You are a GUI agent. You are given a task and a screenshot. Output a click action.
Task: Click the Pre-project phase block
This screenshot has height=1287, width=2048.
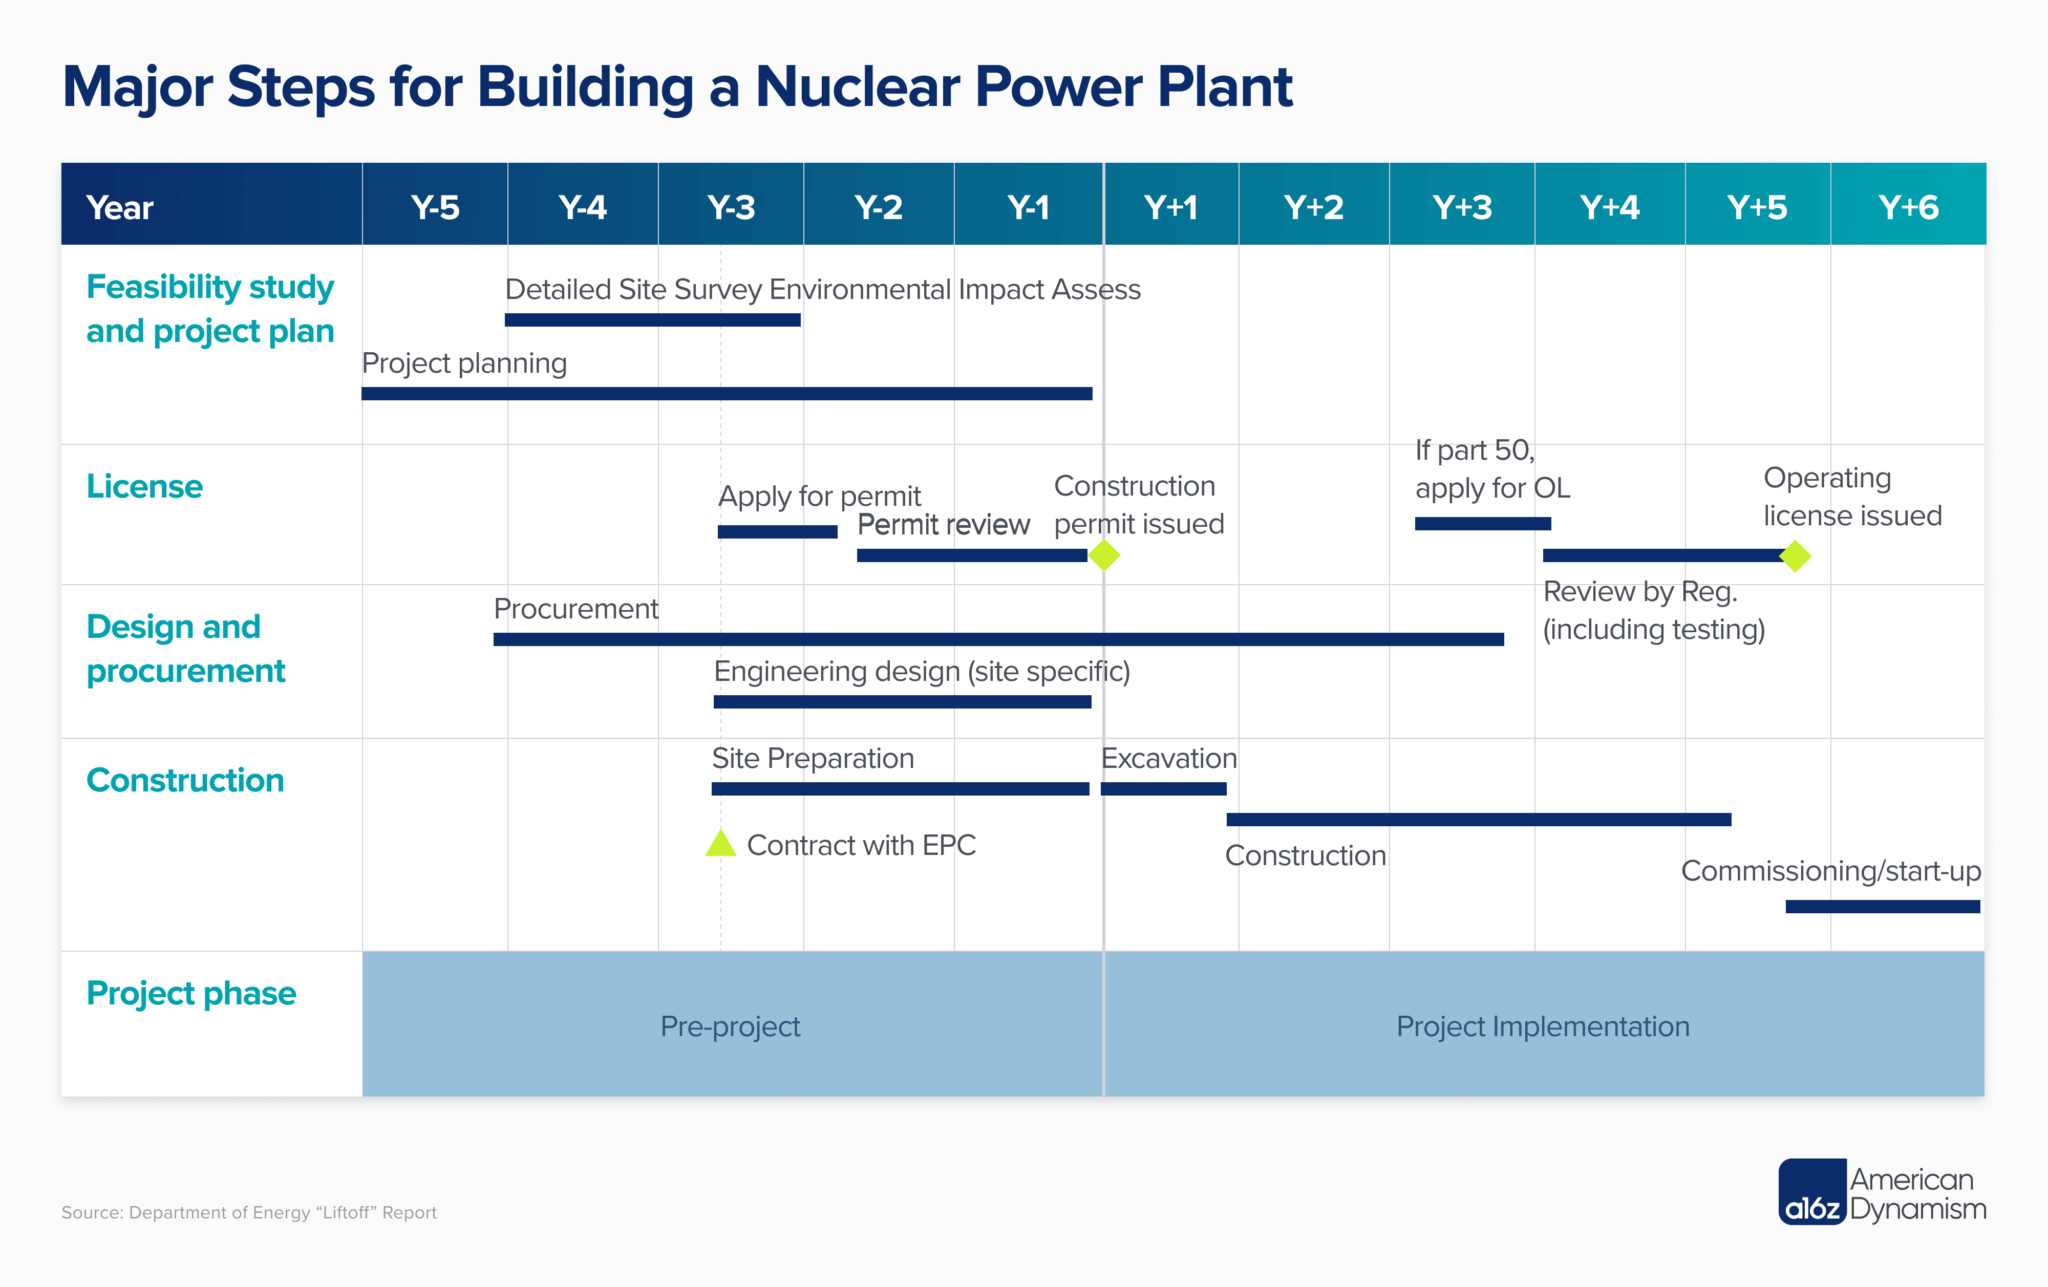click(733, 1024)
